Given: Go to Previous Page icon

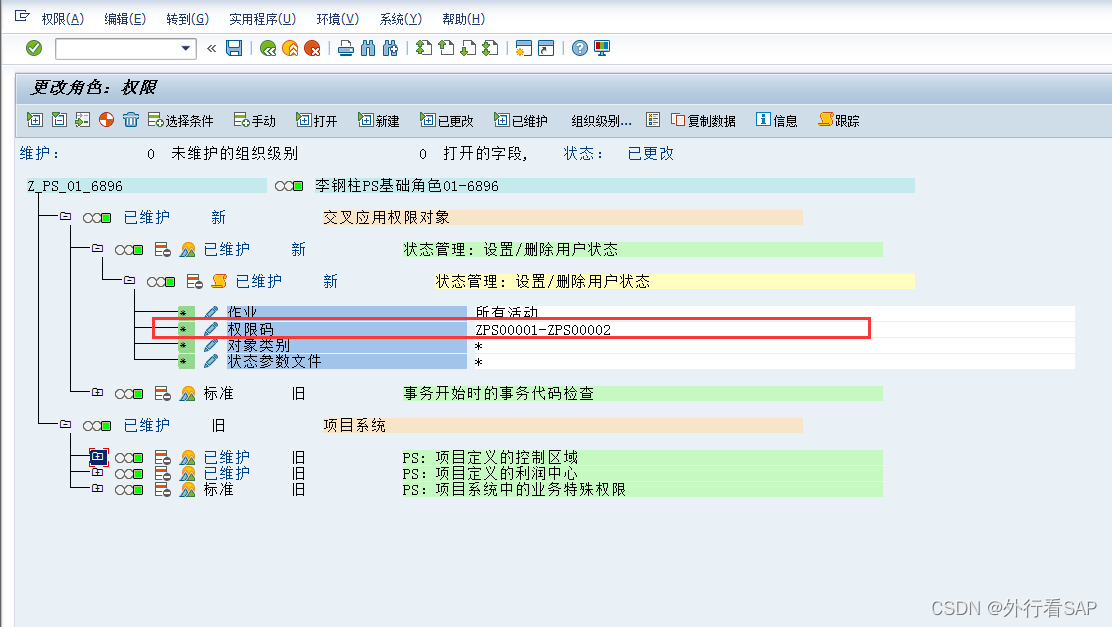Looking at the screenshot, I should coord(446,48).
